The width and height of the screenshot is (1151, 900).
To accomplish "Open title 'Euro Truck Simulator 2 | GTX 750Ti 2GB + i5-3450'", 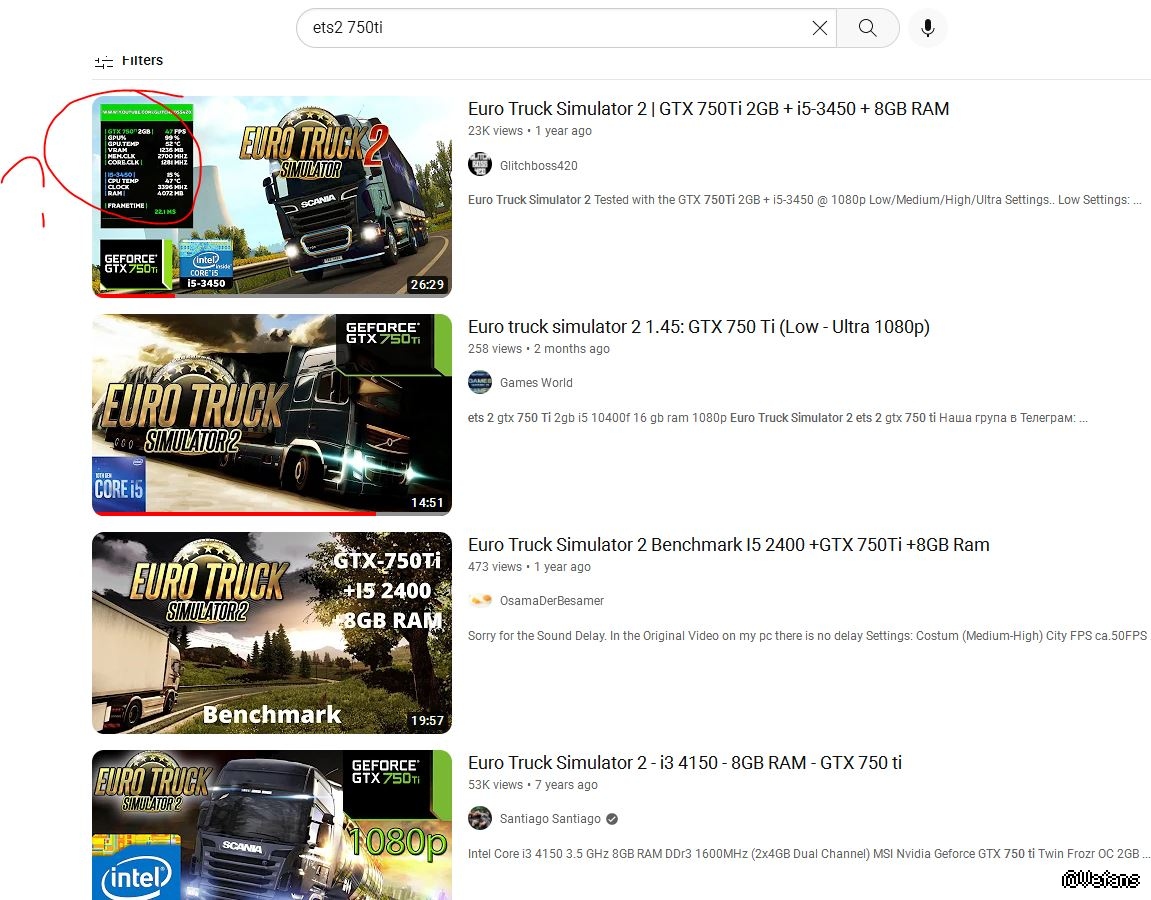I will pyautogui.click(x=708, y=109).
